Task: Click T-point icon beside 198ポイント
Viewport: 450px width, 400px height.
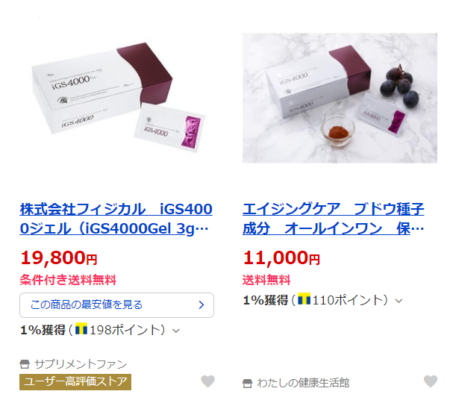Action: point(81,329)
